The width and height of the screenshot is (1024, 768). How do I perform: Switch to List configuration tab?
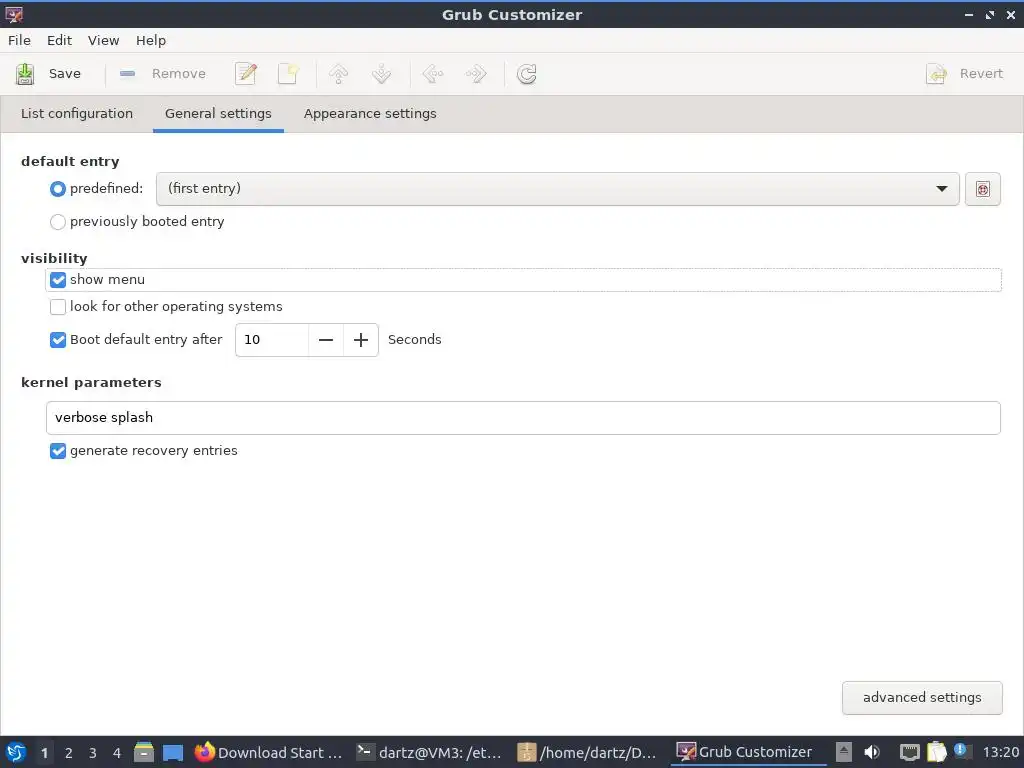coord(77,114)
